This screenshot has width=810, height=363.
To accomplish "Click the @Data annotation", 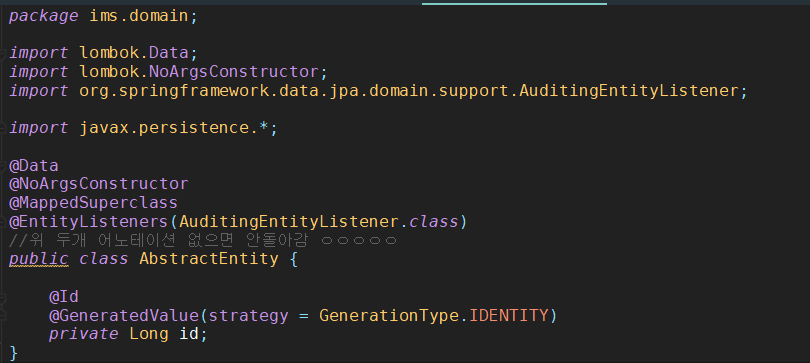I will [34, 166].
